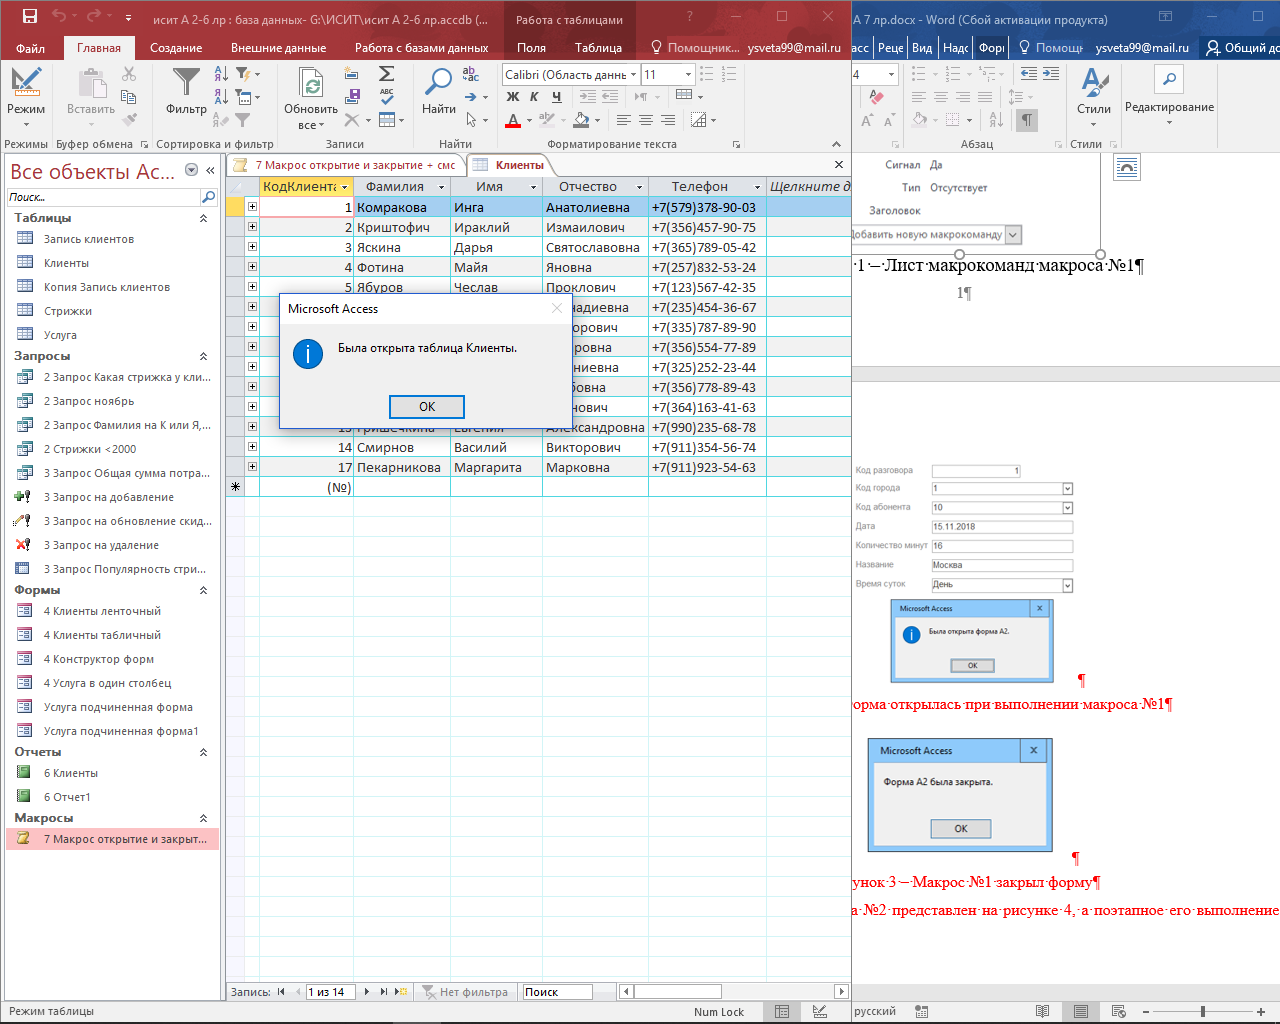Screen dimensions: 1280x1024
Task: Open the font size 11 dropdown
Action: pyautogui.click(x=688, y=75)
